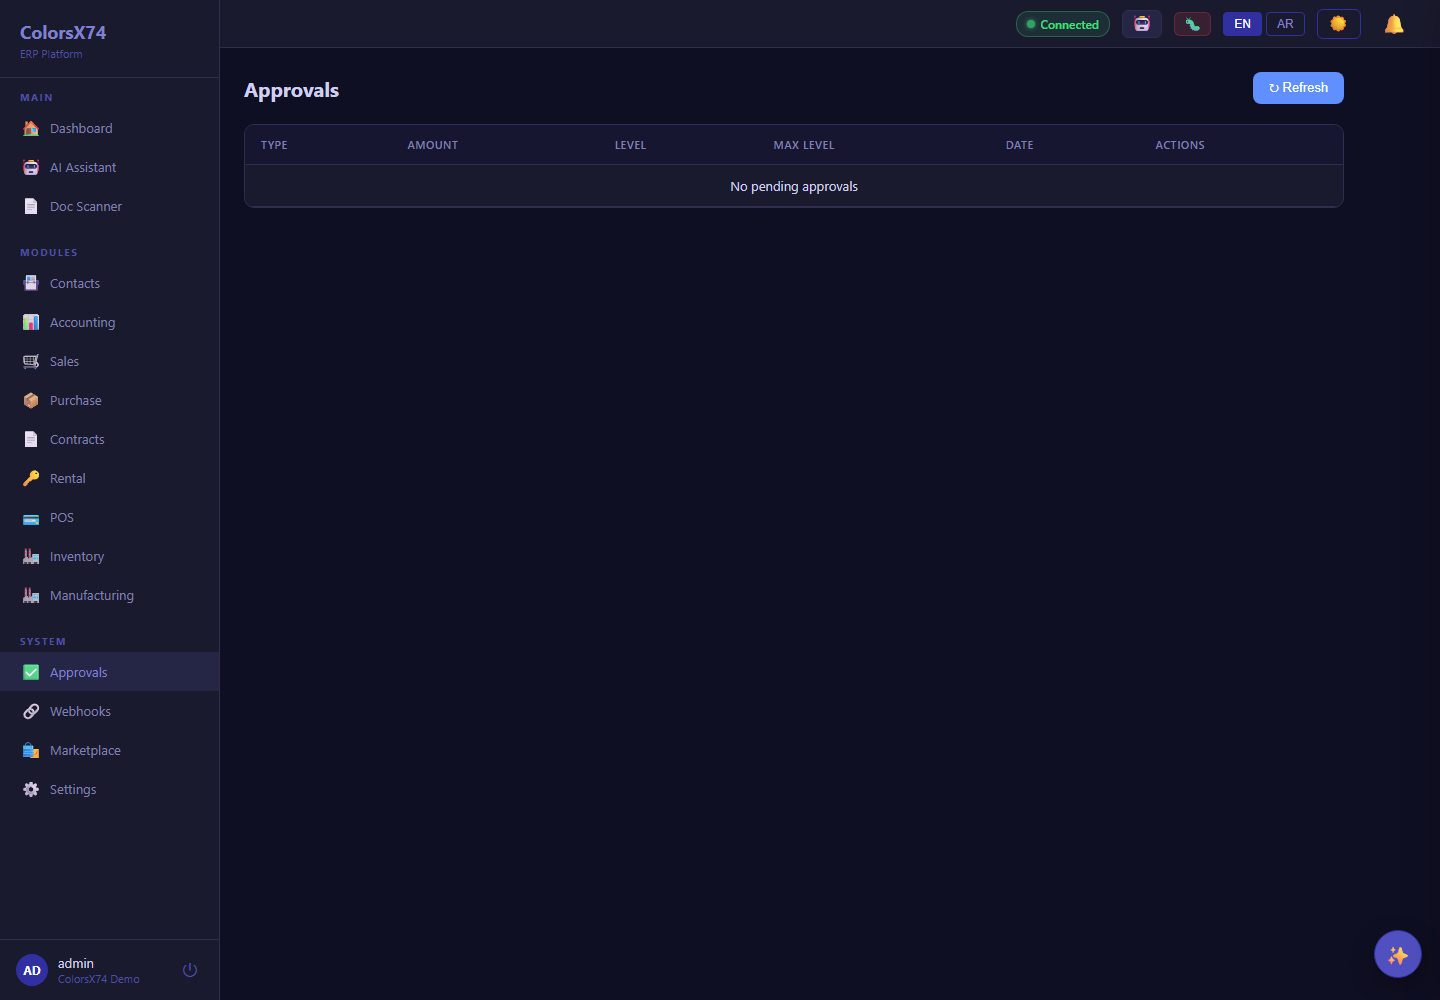Click the POS card icon
This screenshot has height=1000, width=1440.
pos(31,517)
